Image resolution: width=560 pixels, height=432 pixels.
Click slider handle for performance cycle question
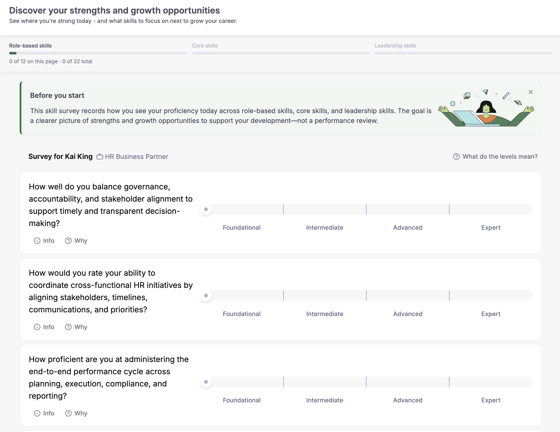tap(206, 382)
